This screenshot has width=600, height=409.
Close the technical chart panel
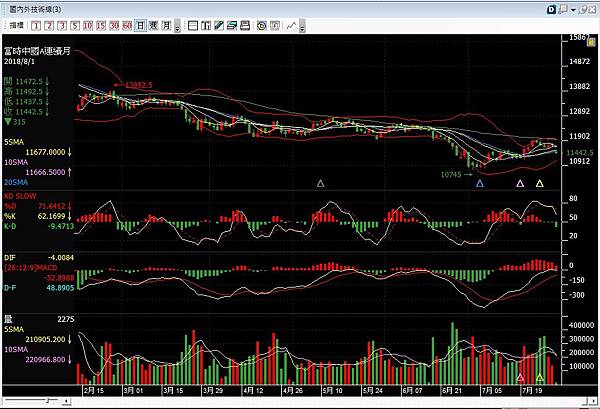(593, 10)
